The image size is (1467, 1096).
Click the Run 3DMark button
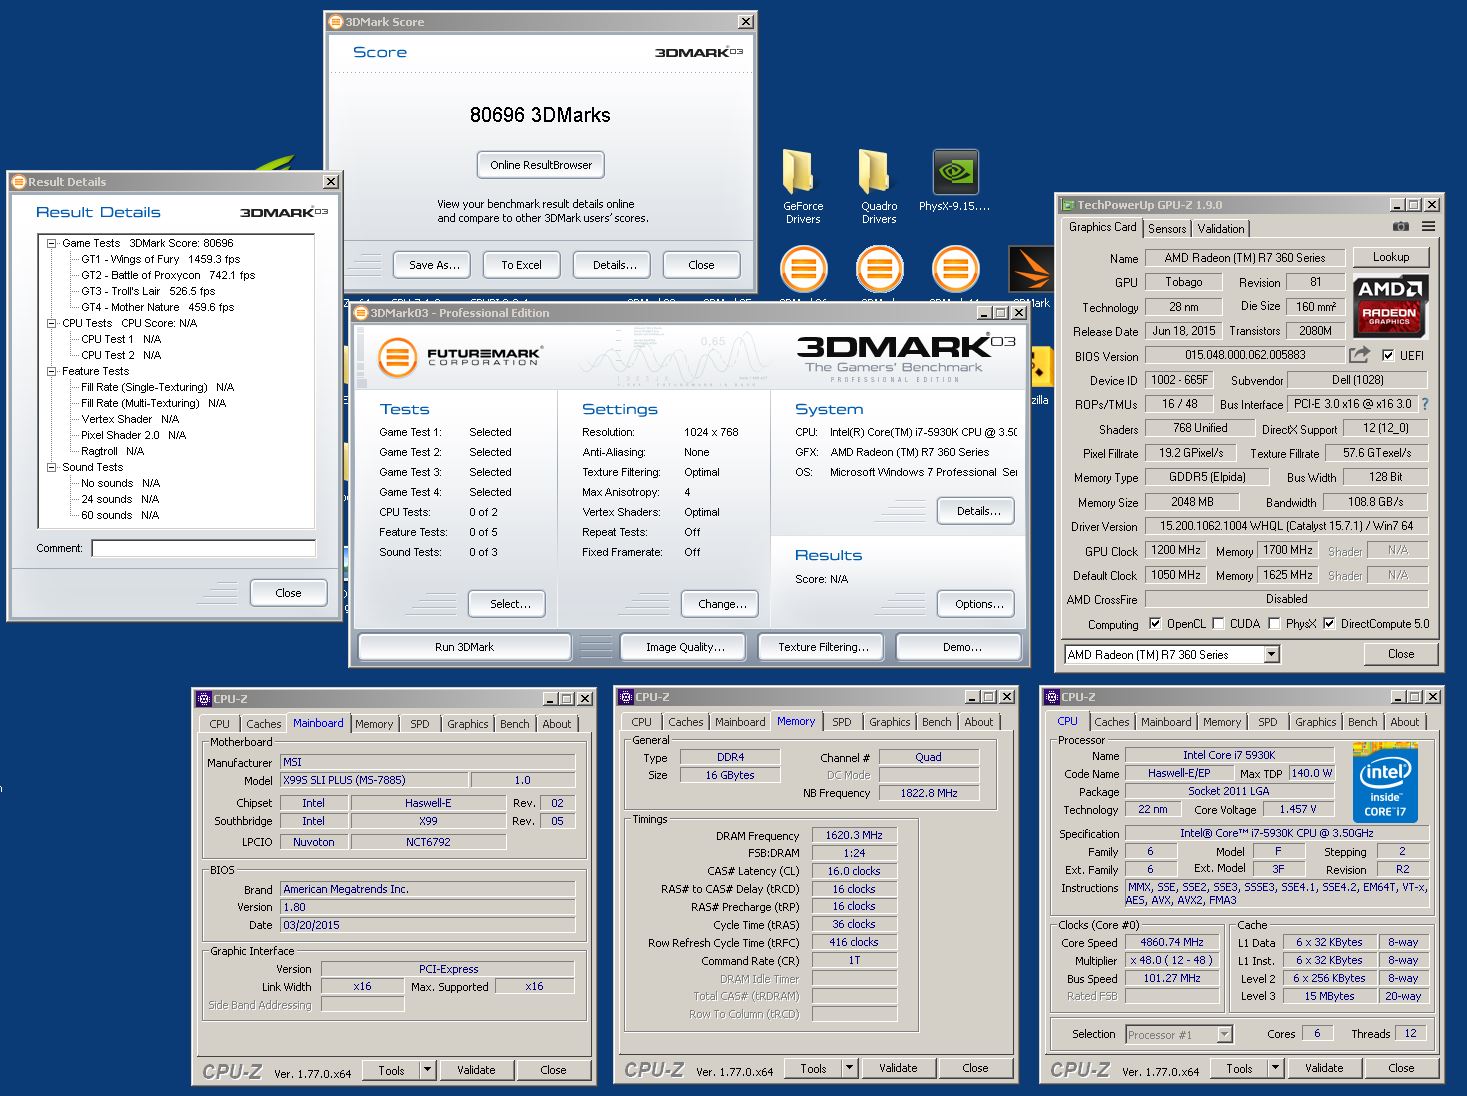tap(465, 647)
